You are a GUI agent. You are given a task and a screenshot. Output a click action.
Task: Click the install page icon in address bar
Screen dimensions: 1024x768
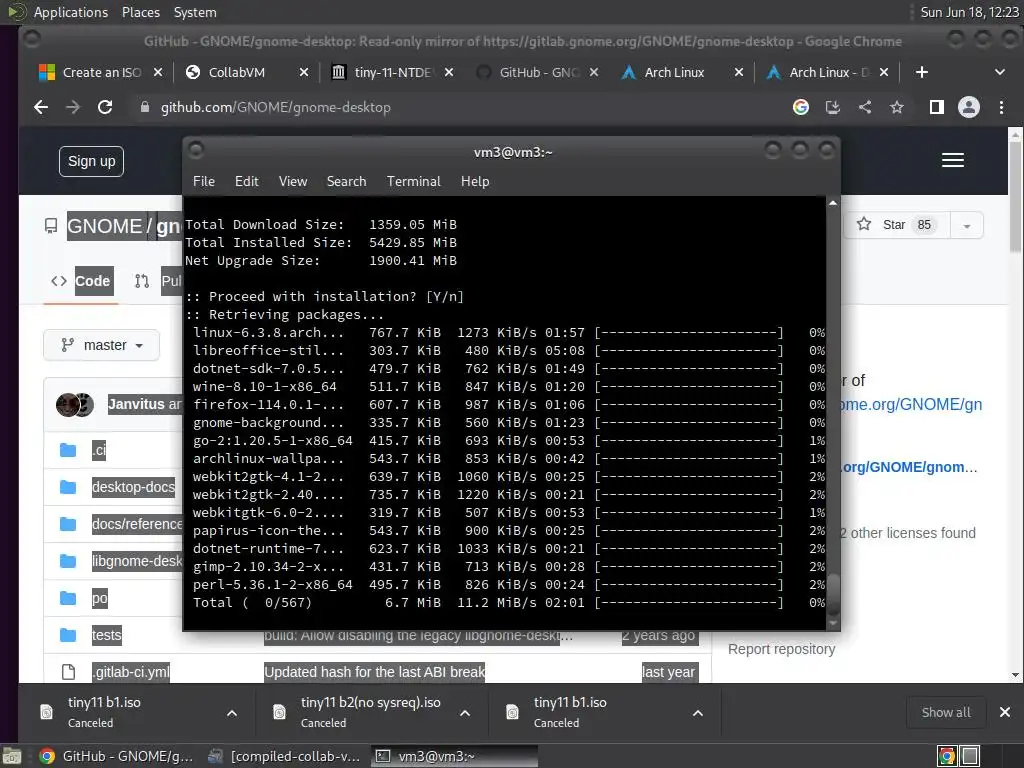pos(833,107)
